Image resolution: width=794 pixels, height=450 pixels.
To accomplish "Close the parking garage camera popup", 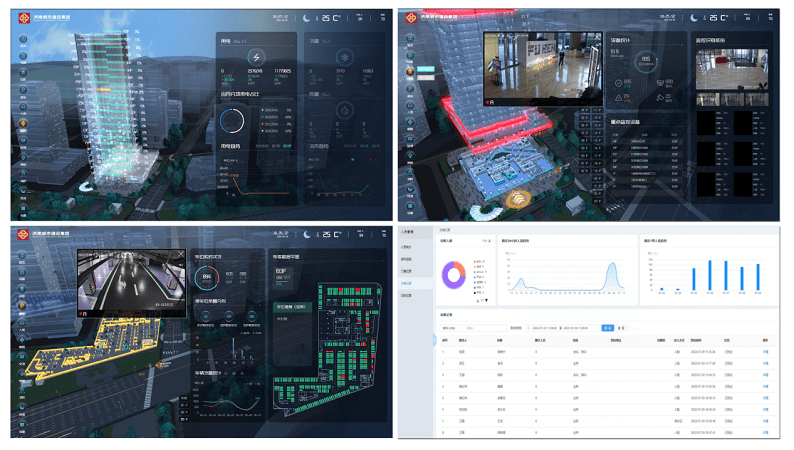I will 181,254.
